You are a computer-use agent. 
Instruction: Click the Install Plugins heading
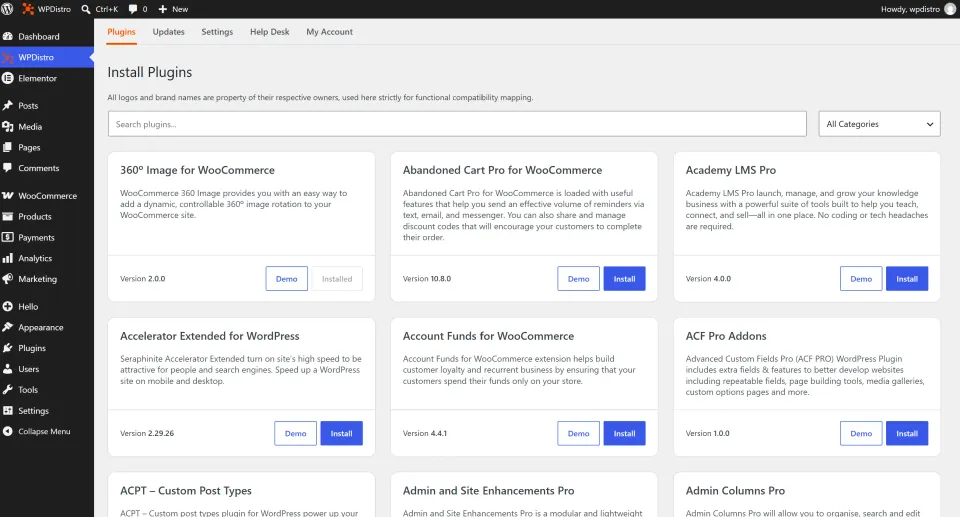149,72
